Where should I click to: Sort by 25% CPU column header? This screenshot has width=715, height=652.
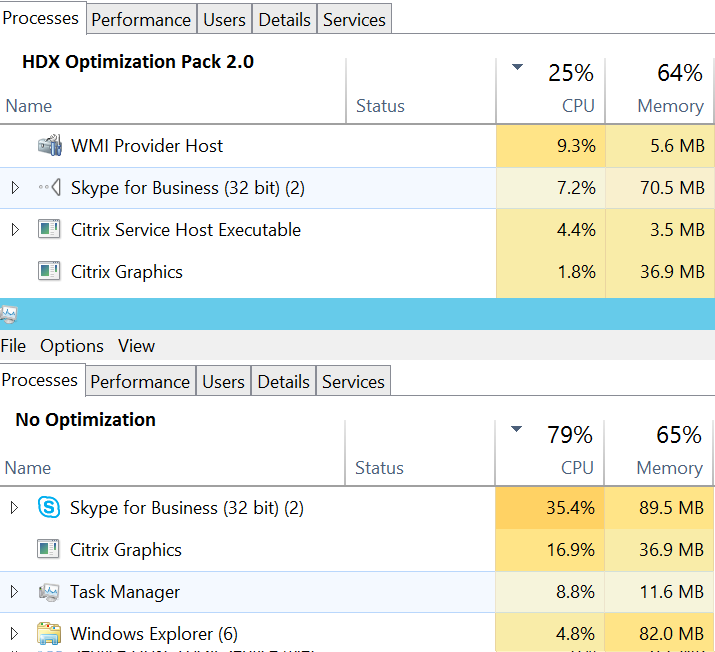pyautogui.click(x=551, y=90)
